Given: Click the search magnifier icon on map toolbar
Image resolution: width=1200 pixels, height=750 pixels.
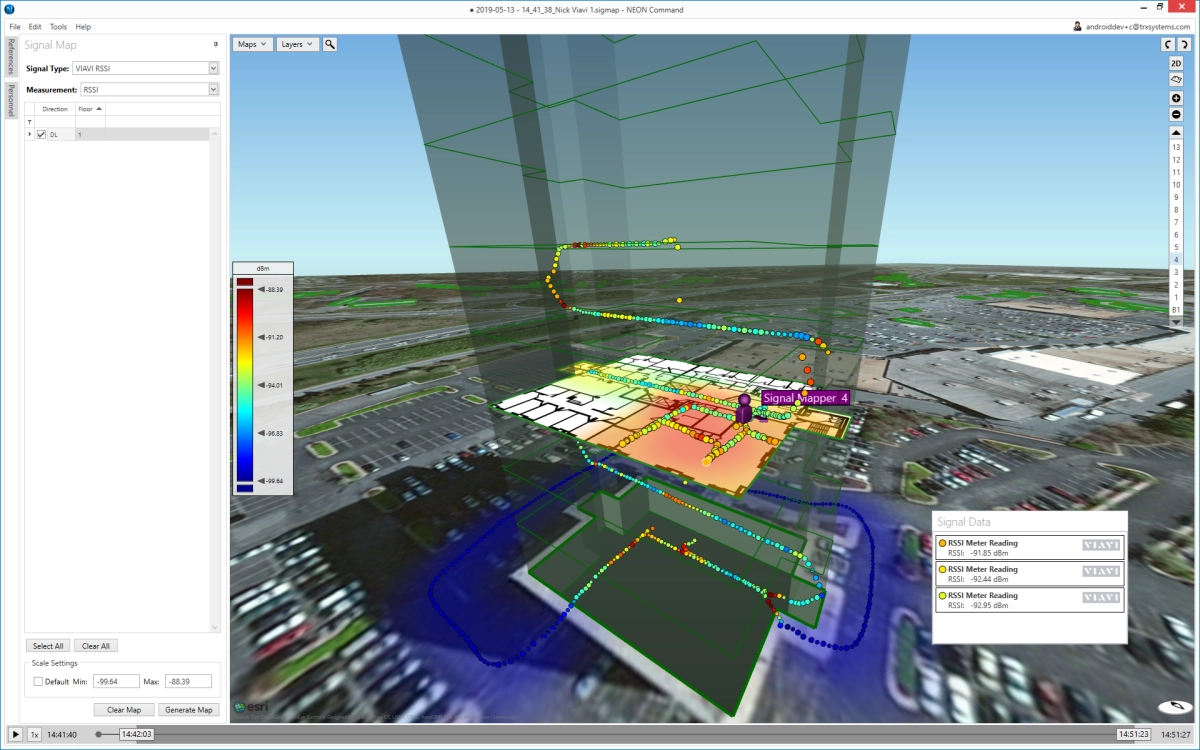Looking at the screenshot, I should coord(330,44).
